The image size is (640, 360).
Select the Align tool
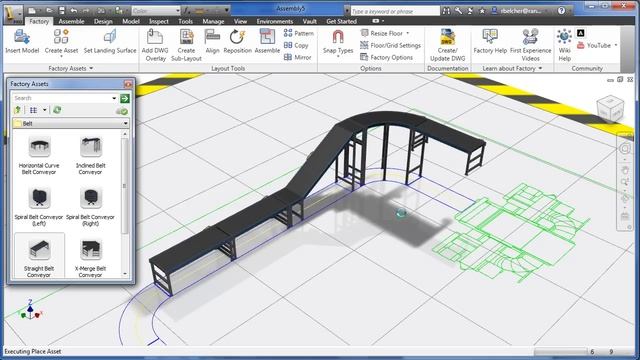(x=212, y=42)
